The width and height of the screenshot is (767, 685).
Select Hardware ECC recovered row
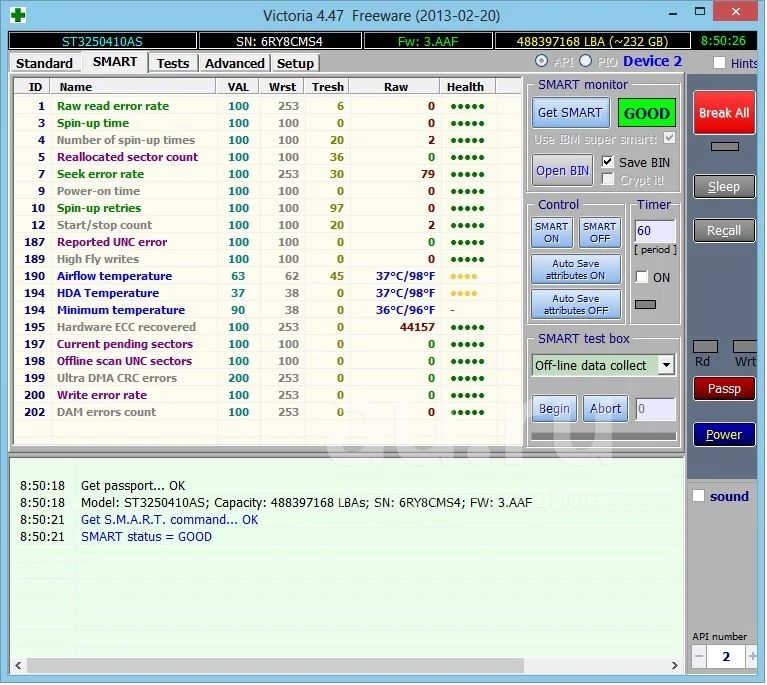(x=267, y=327)
